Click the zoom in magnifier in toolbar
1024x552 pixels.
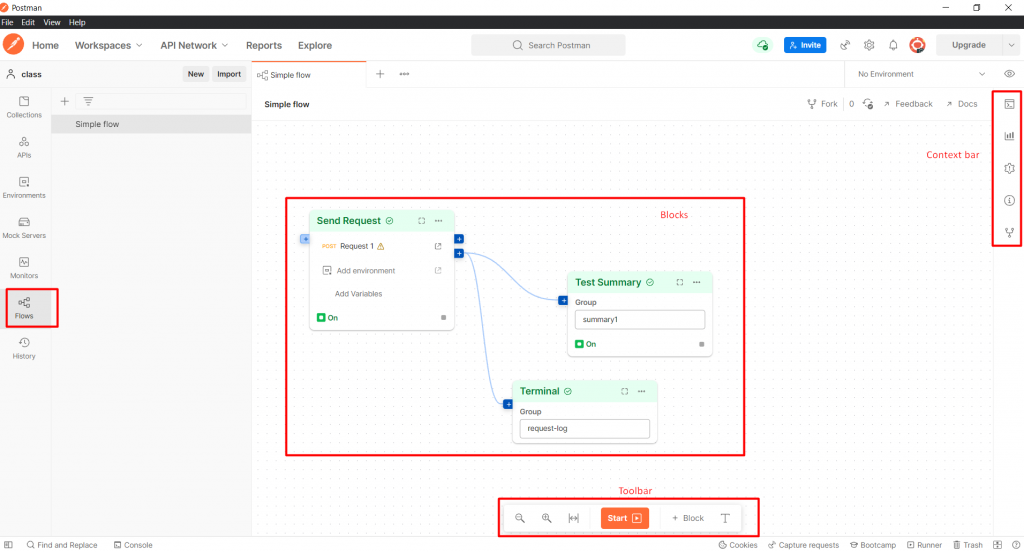pyautogui.click(x=547, y=518)
